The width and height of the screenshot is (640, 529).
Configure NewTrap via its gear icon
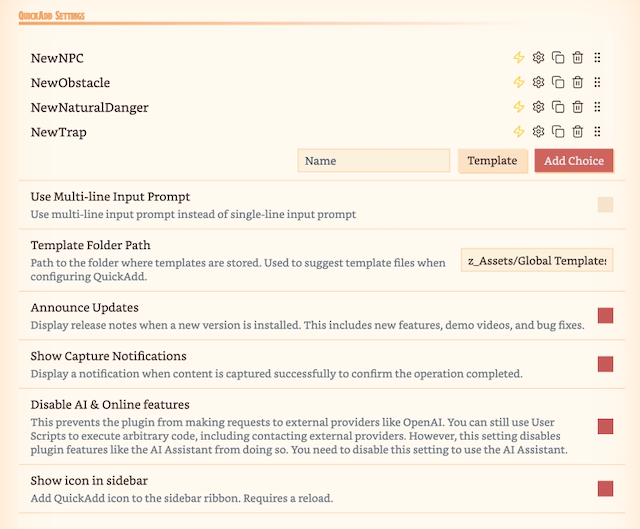538,131
